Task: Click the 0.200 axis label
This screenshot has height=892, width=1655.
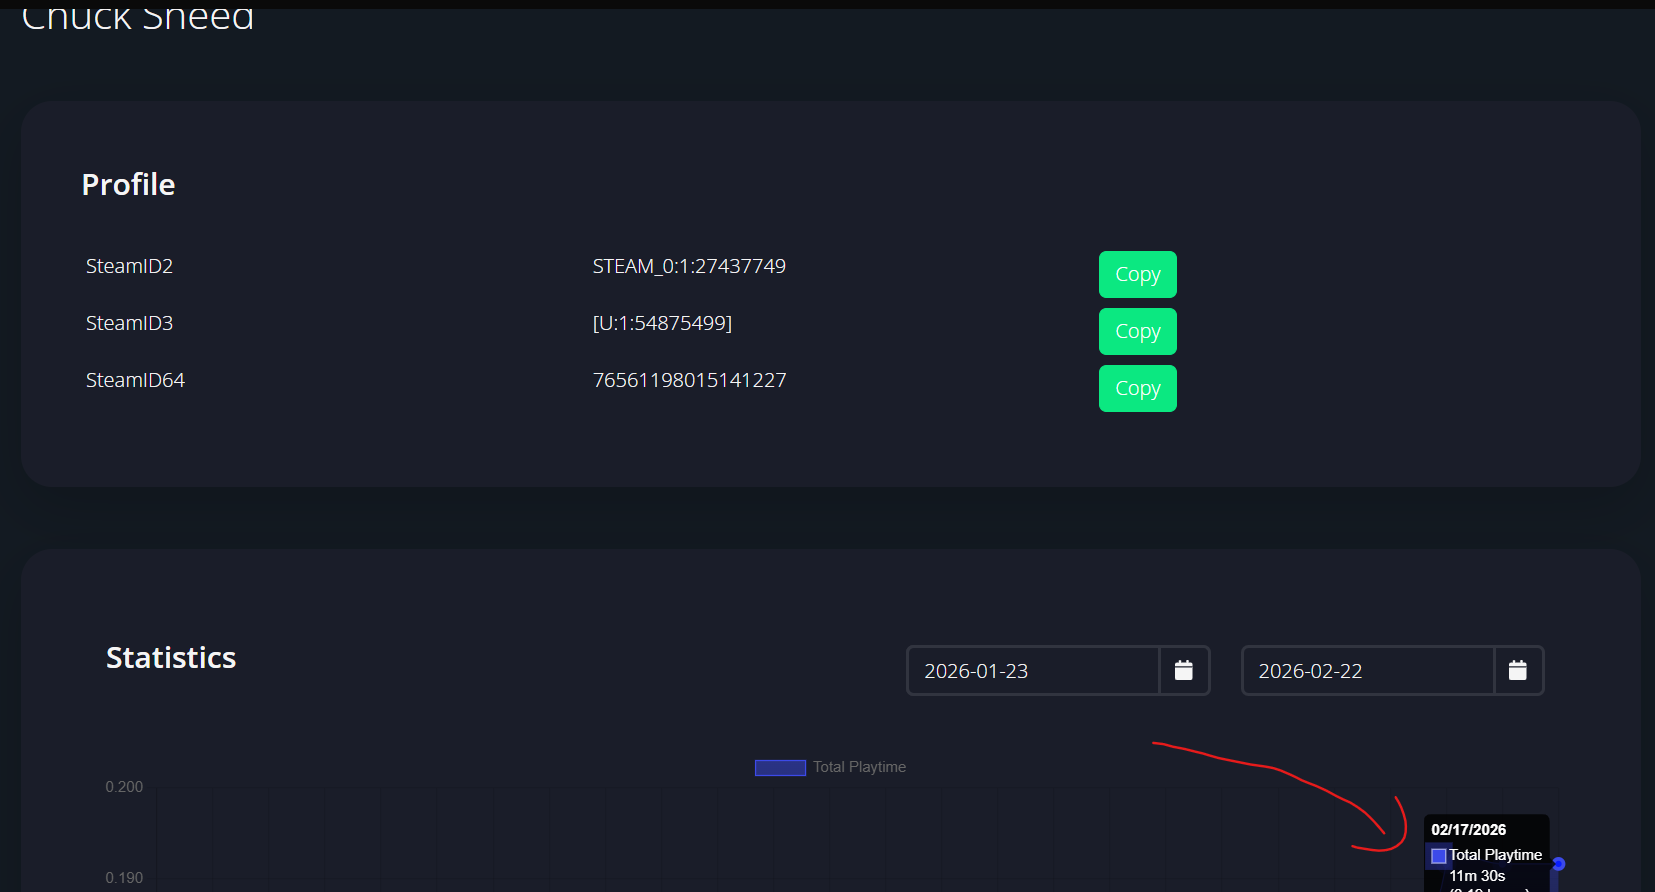Action: pyautogui.click(x=124, y=787)
